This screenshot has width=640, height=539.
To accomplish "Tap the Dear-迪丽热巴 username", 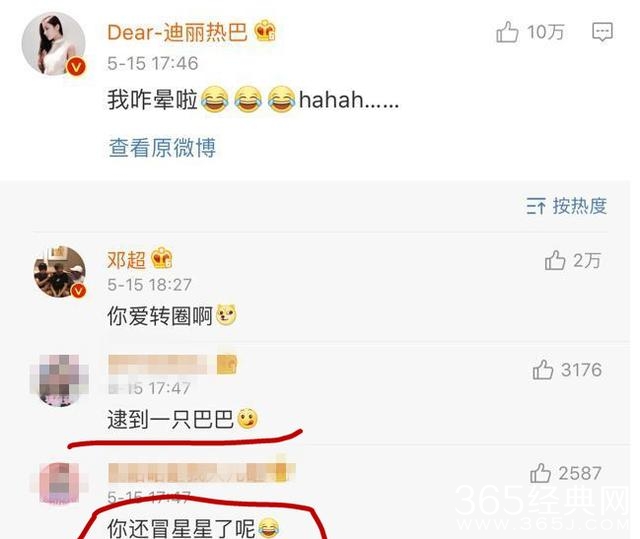I will (x=177, y=32).
